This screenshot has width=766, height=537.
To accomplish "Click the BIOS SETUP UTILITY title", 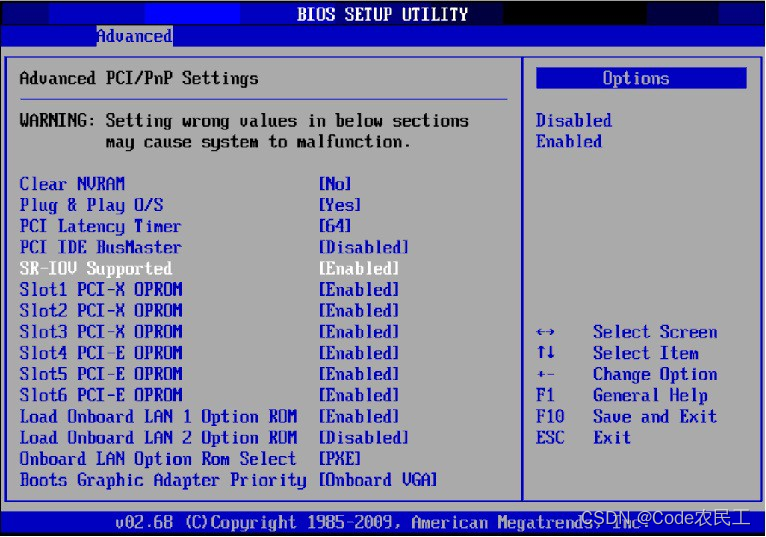I will pos(383,14).
